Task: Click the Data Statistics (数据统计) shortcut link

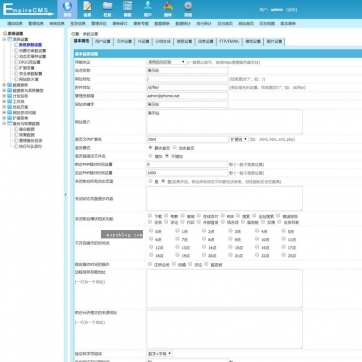Action: (183, 24)
